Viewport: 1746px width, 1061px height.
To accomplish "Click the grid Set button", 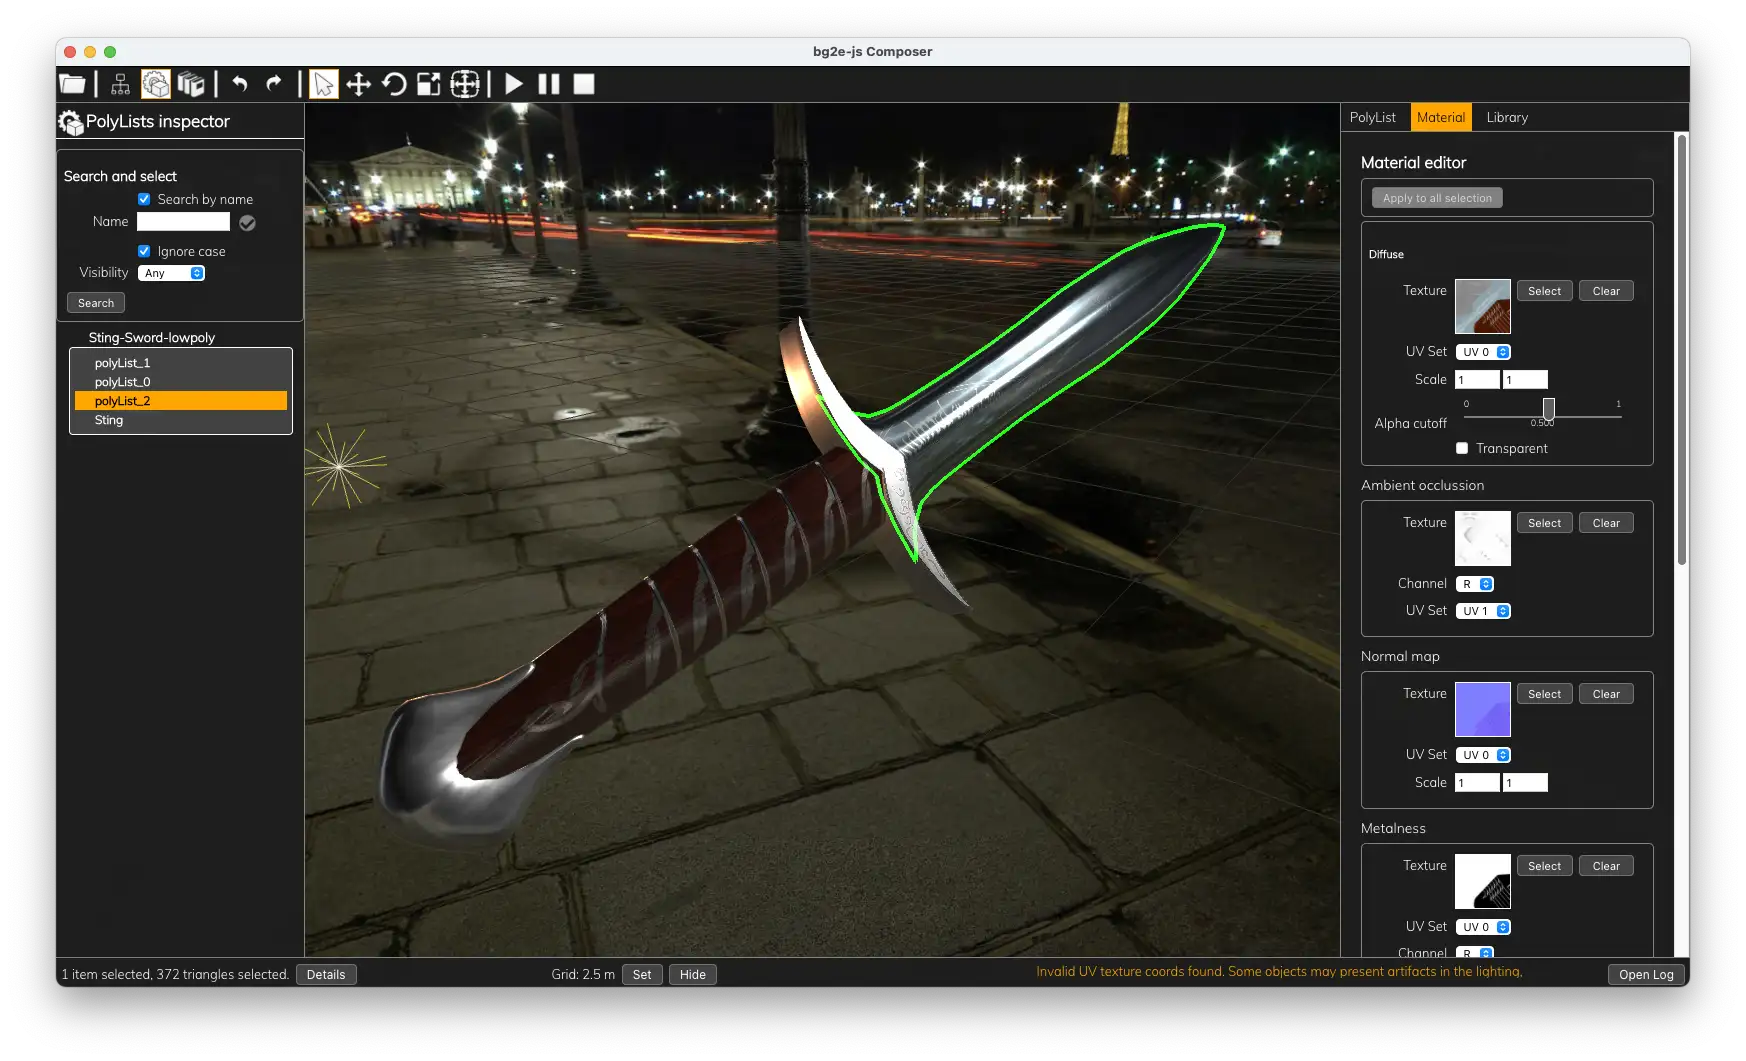I will coord(642,975).
